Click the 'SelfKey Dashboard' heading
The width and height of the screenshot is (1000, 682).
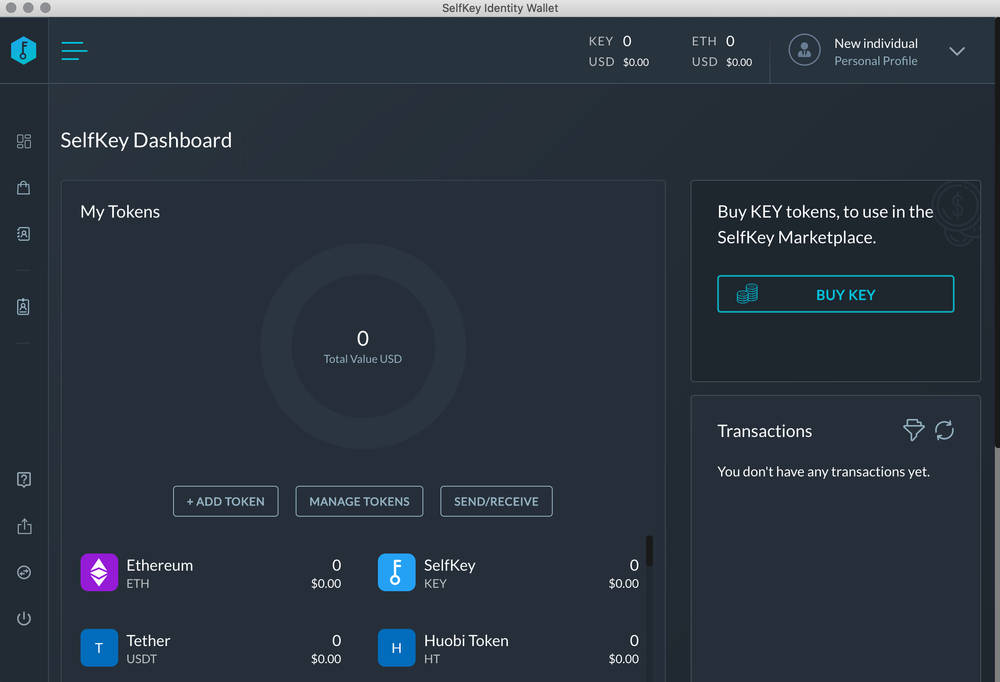coord(146,140)
